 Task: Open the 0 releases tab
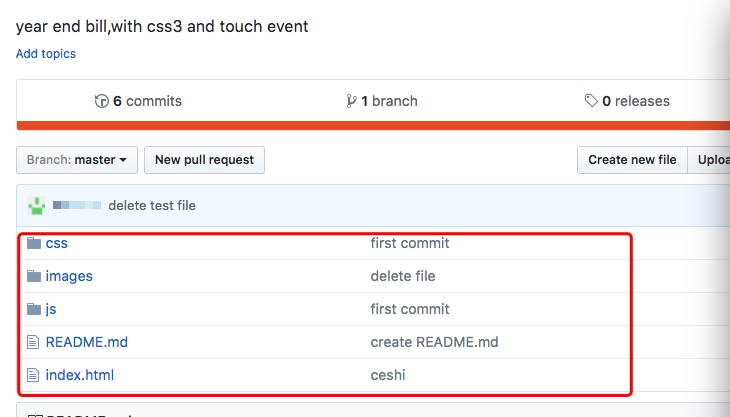click(627, 101)
